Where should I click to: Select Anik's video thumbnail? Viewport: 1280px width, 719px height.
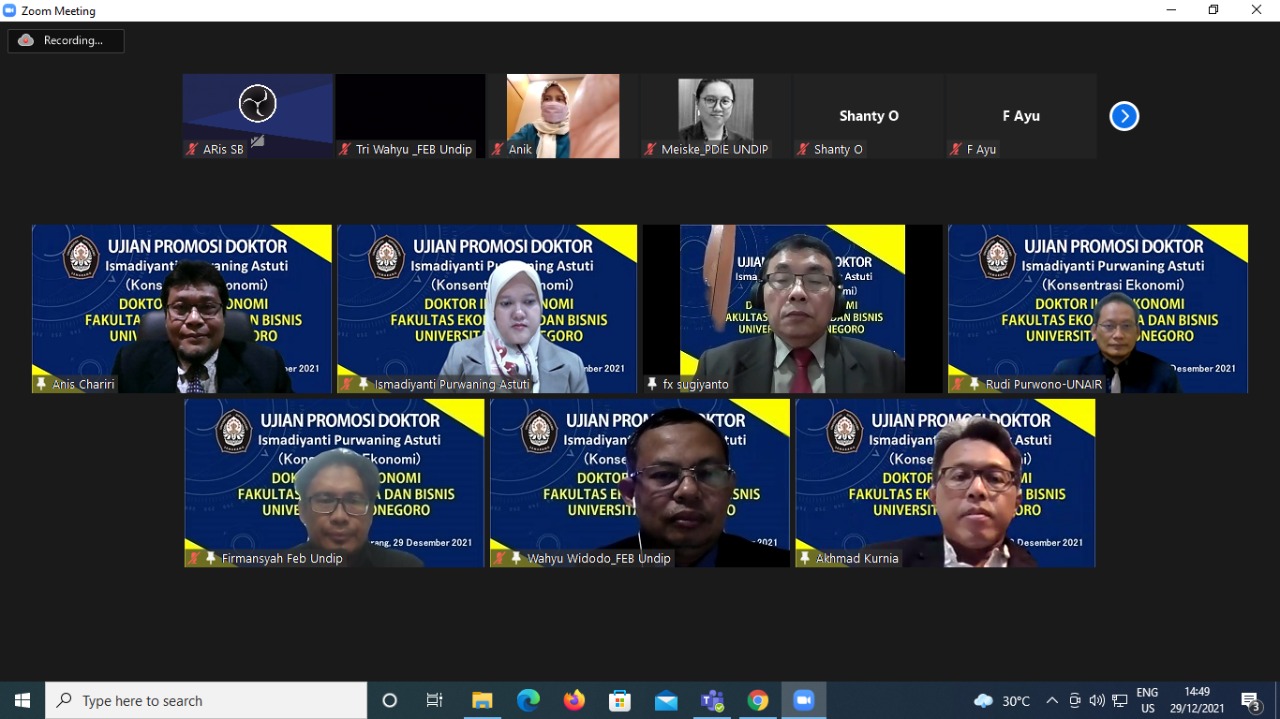[x=562, y=115]
